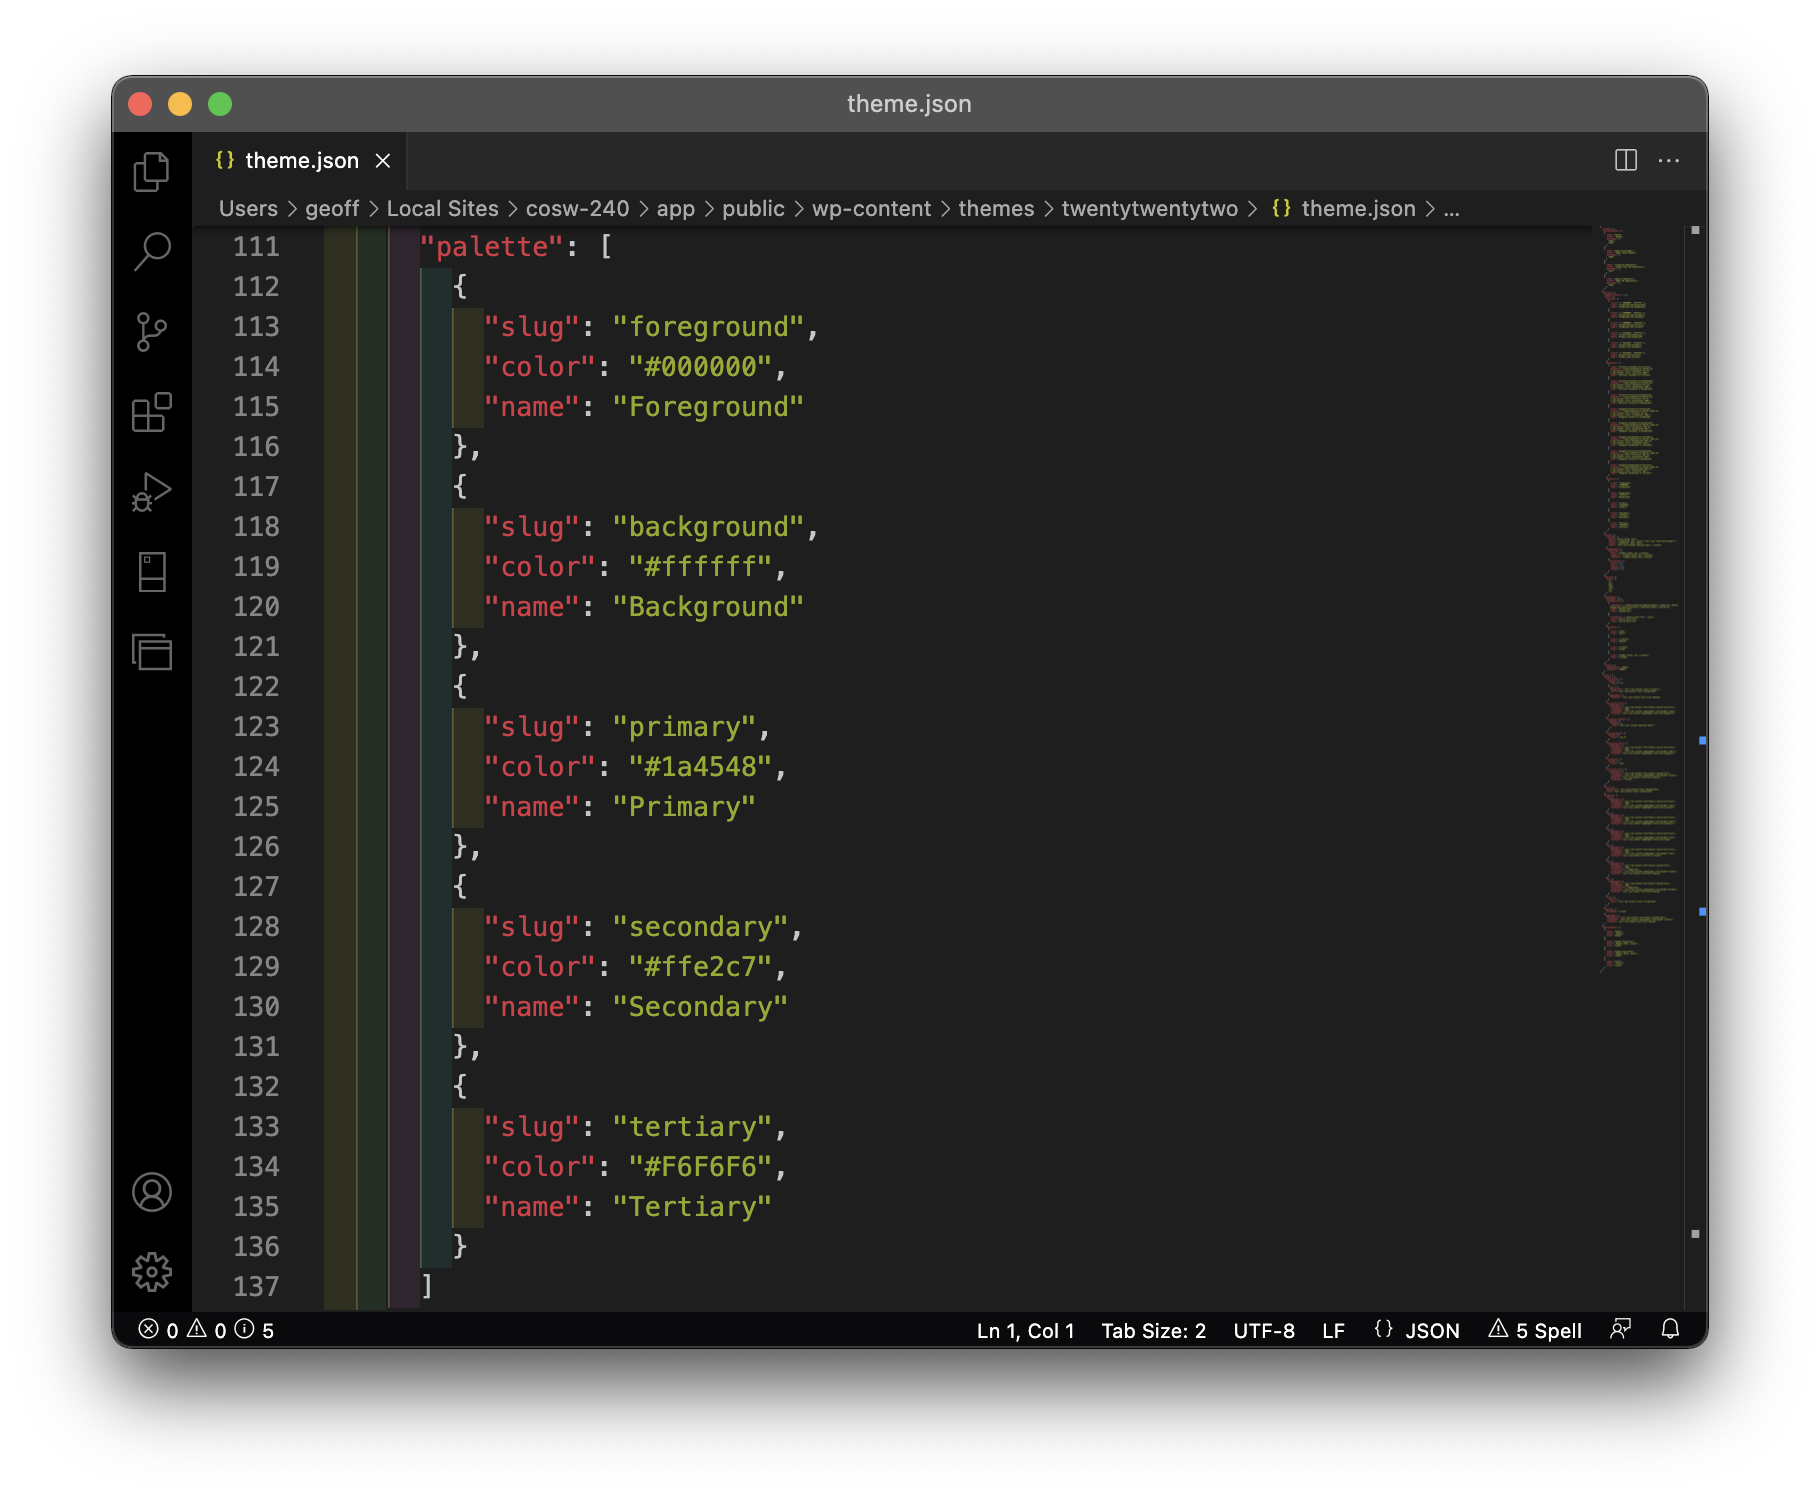
Task: Open the Source Control view
Action: 152,331
